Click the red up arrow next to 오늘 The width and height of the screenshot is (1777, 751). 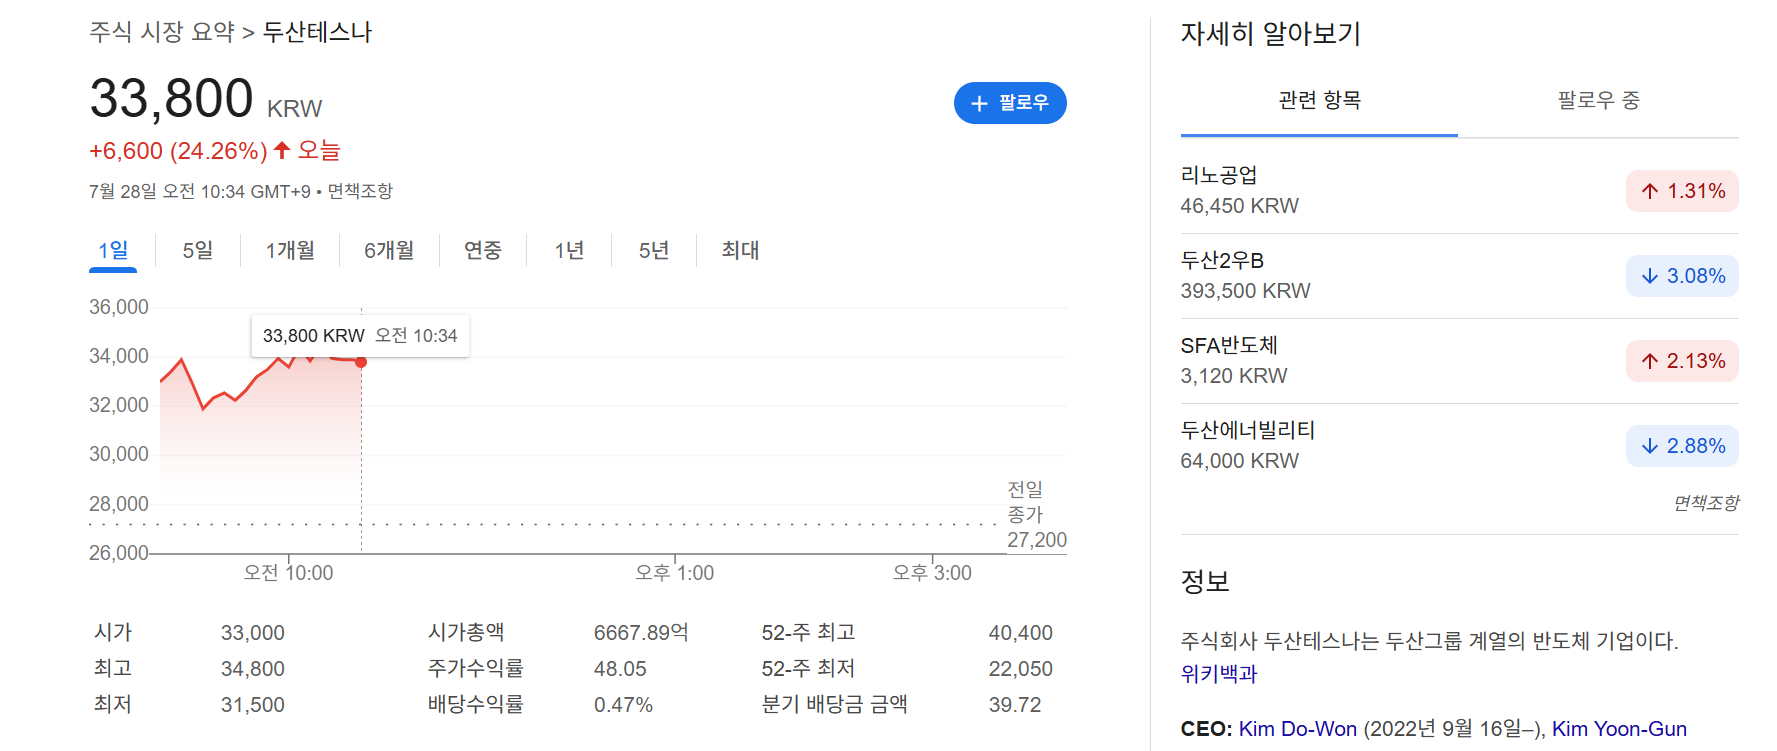[x=282, y=150]
